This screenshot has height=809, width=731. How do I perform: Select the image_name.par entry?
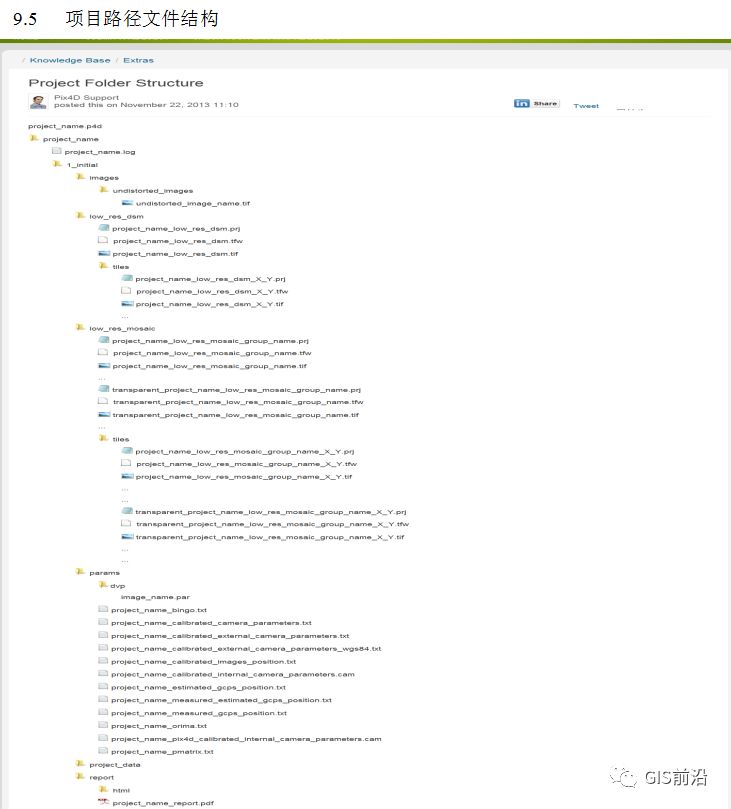[x=155, y=597]
